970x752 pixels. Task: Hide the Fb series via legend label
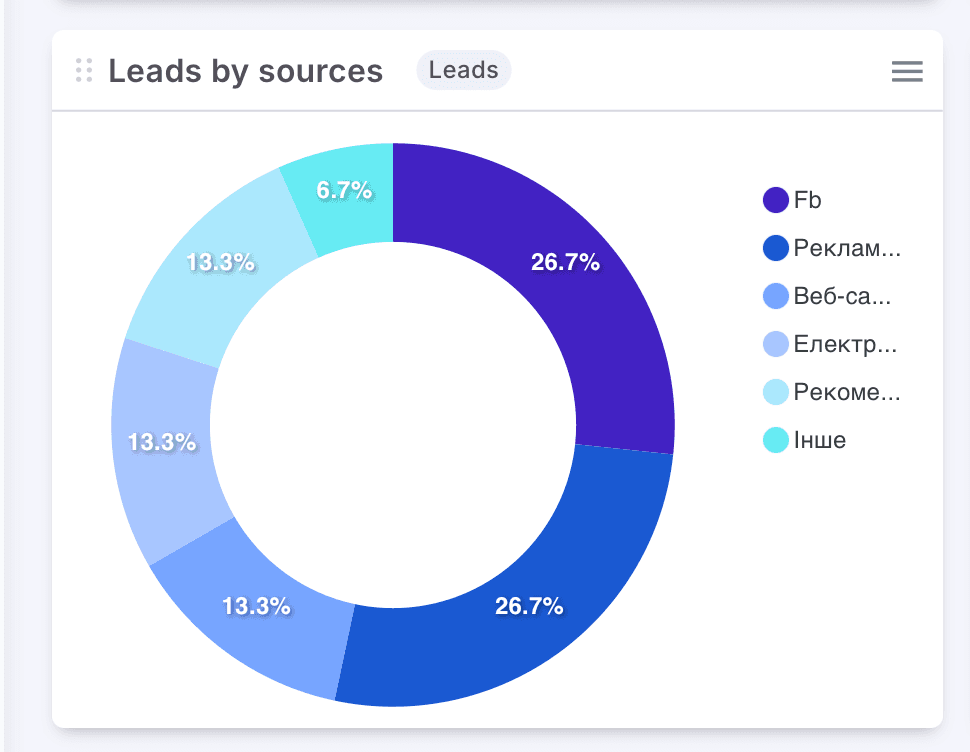pyautogui.click(x=808, y=200)
